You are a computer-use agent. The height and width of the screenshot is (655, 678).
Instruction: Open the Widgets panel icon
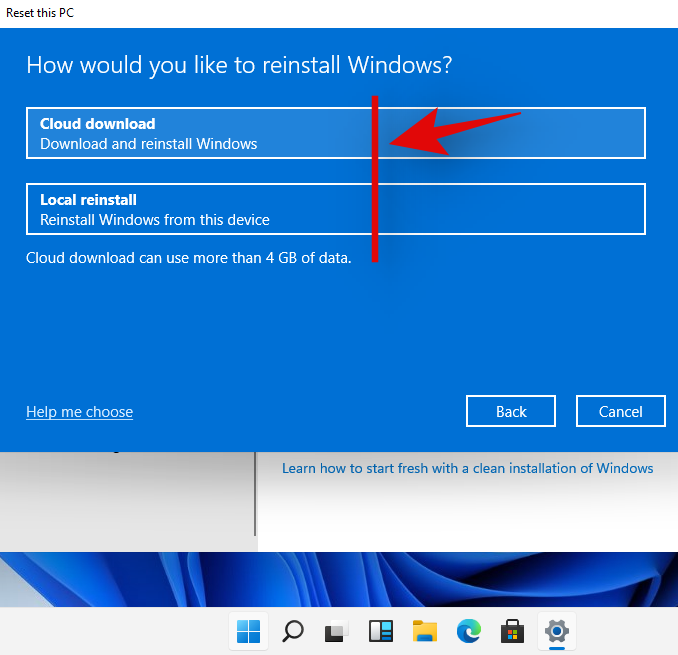(381, 631)
